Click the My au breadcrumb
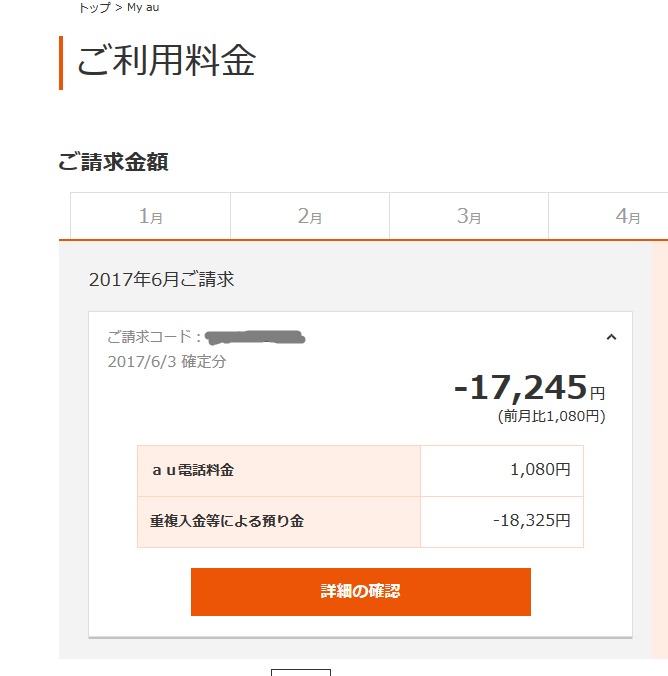668x676 pixels. coord(143,7)
